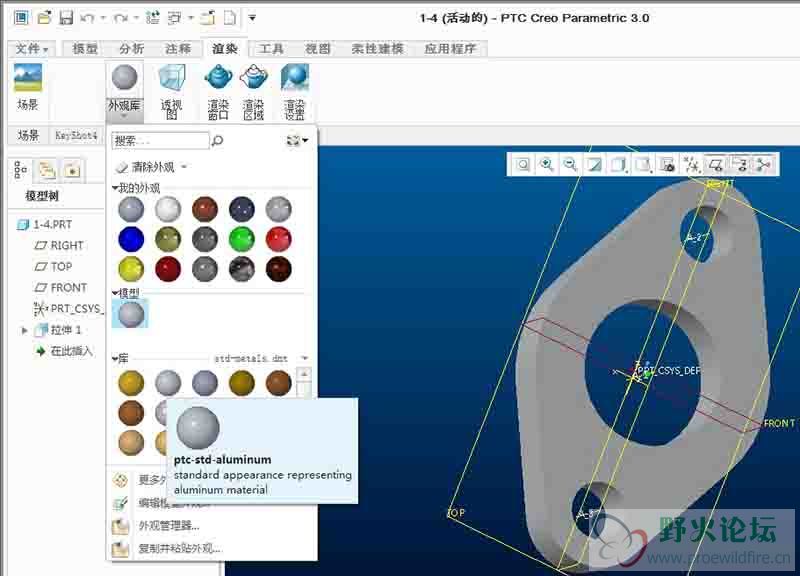Click the library list scrollbar up arrow

pyautogui.click(x=304, y=374)
